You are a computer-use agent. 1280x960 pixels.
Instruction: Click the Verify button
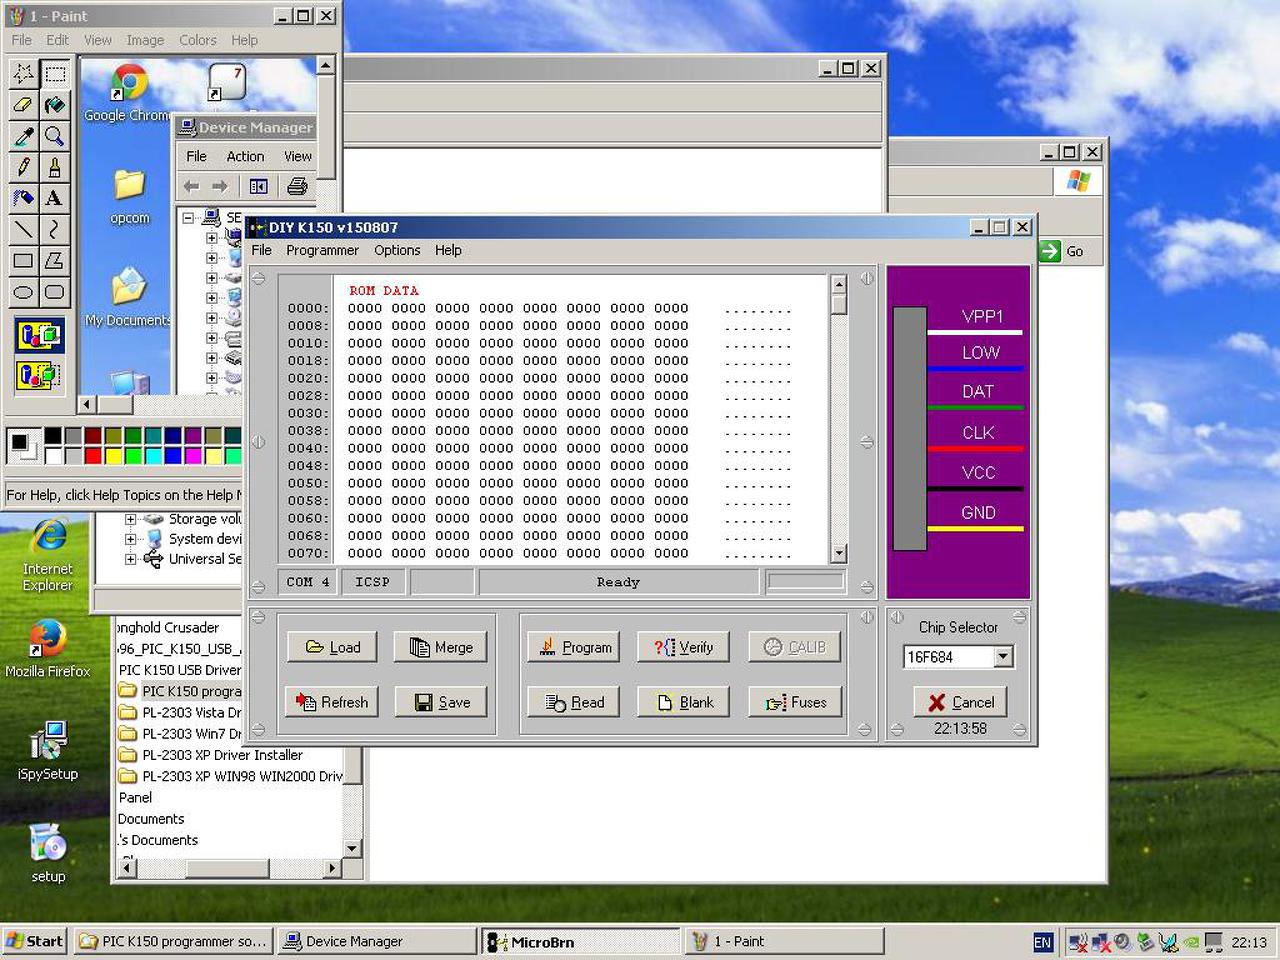point(684,647)
